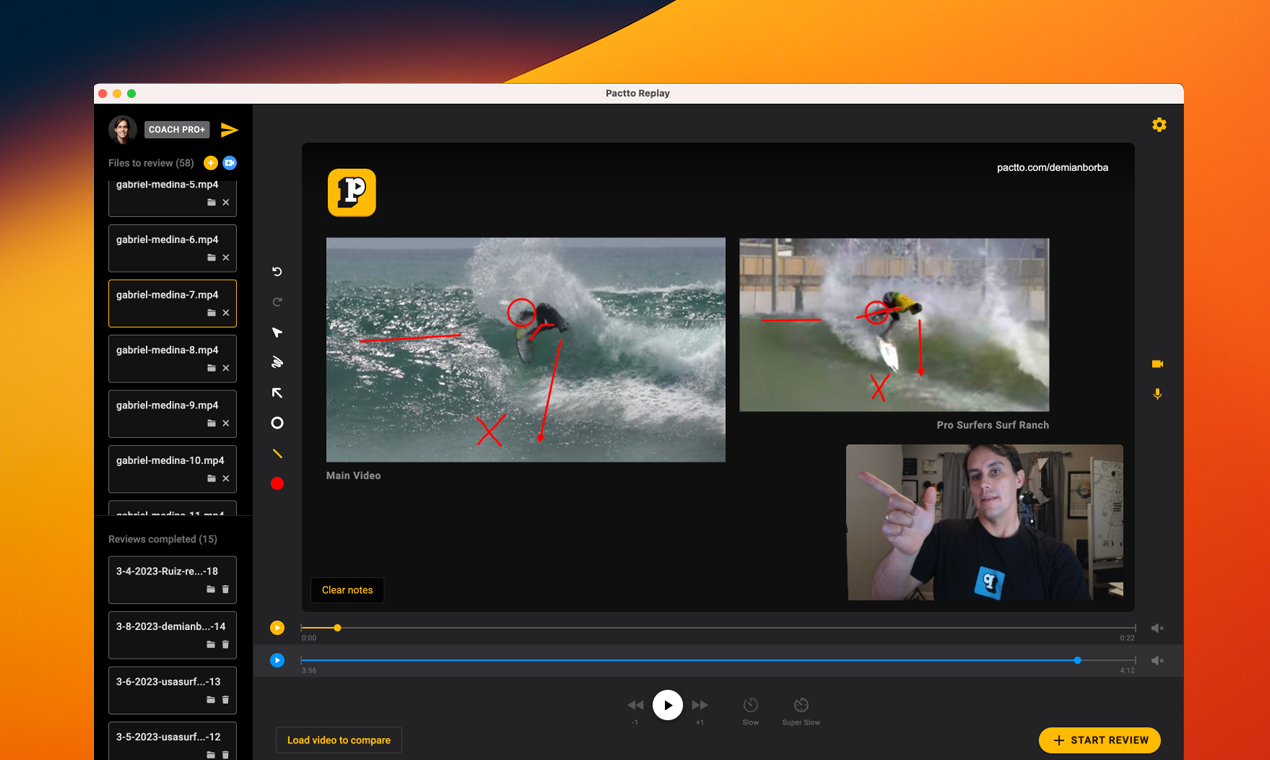Screen dimensions: 1270x760
Task: Play the main video with yellow play button
Action: [x=277, y=628]
